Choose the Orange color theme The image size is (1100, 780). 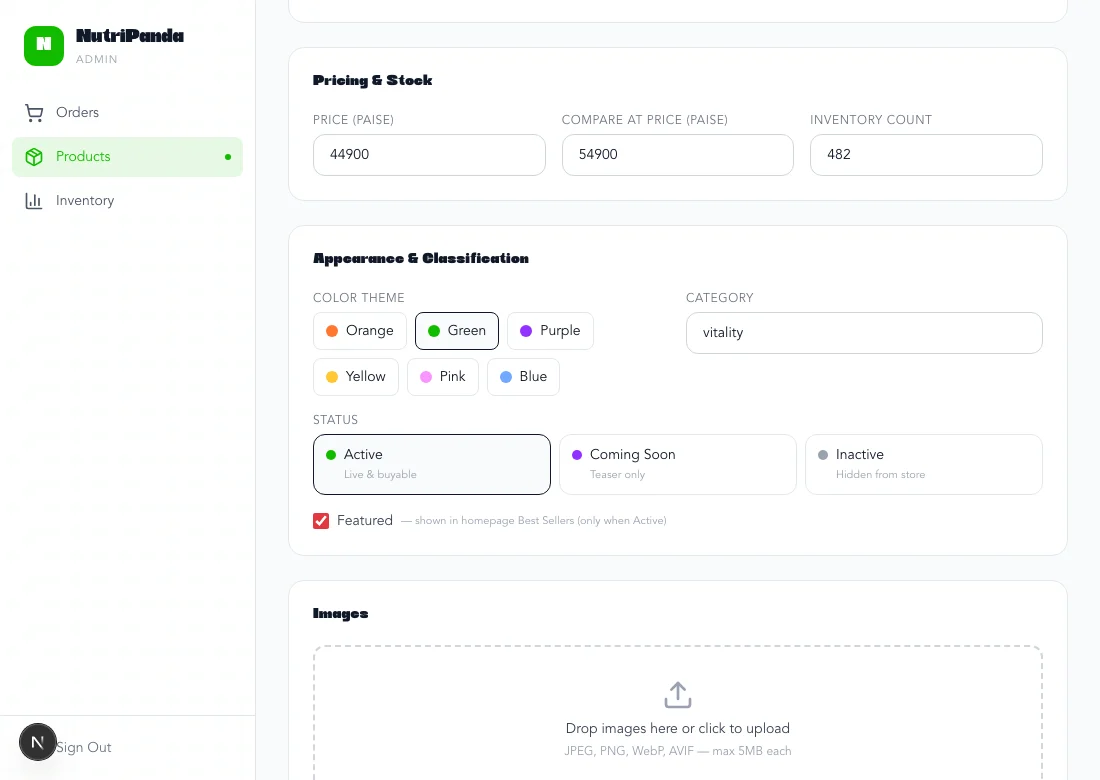(x=359, y=330)
